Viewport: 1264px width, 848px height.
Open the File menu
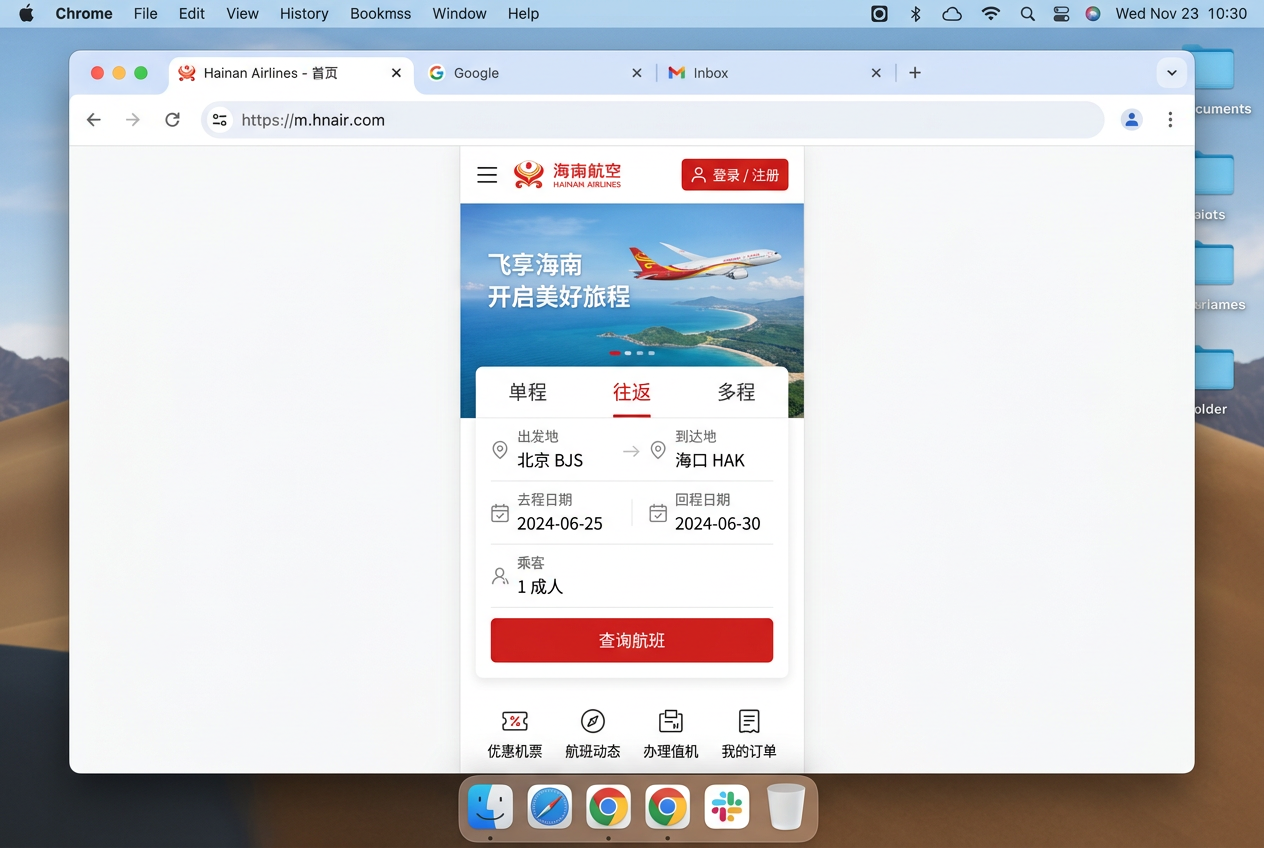point(145,13)
